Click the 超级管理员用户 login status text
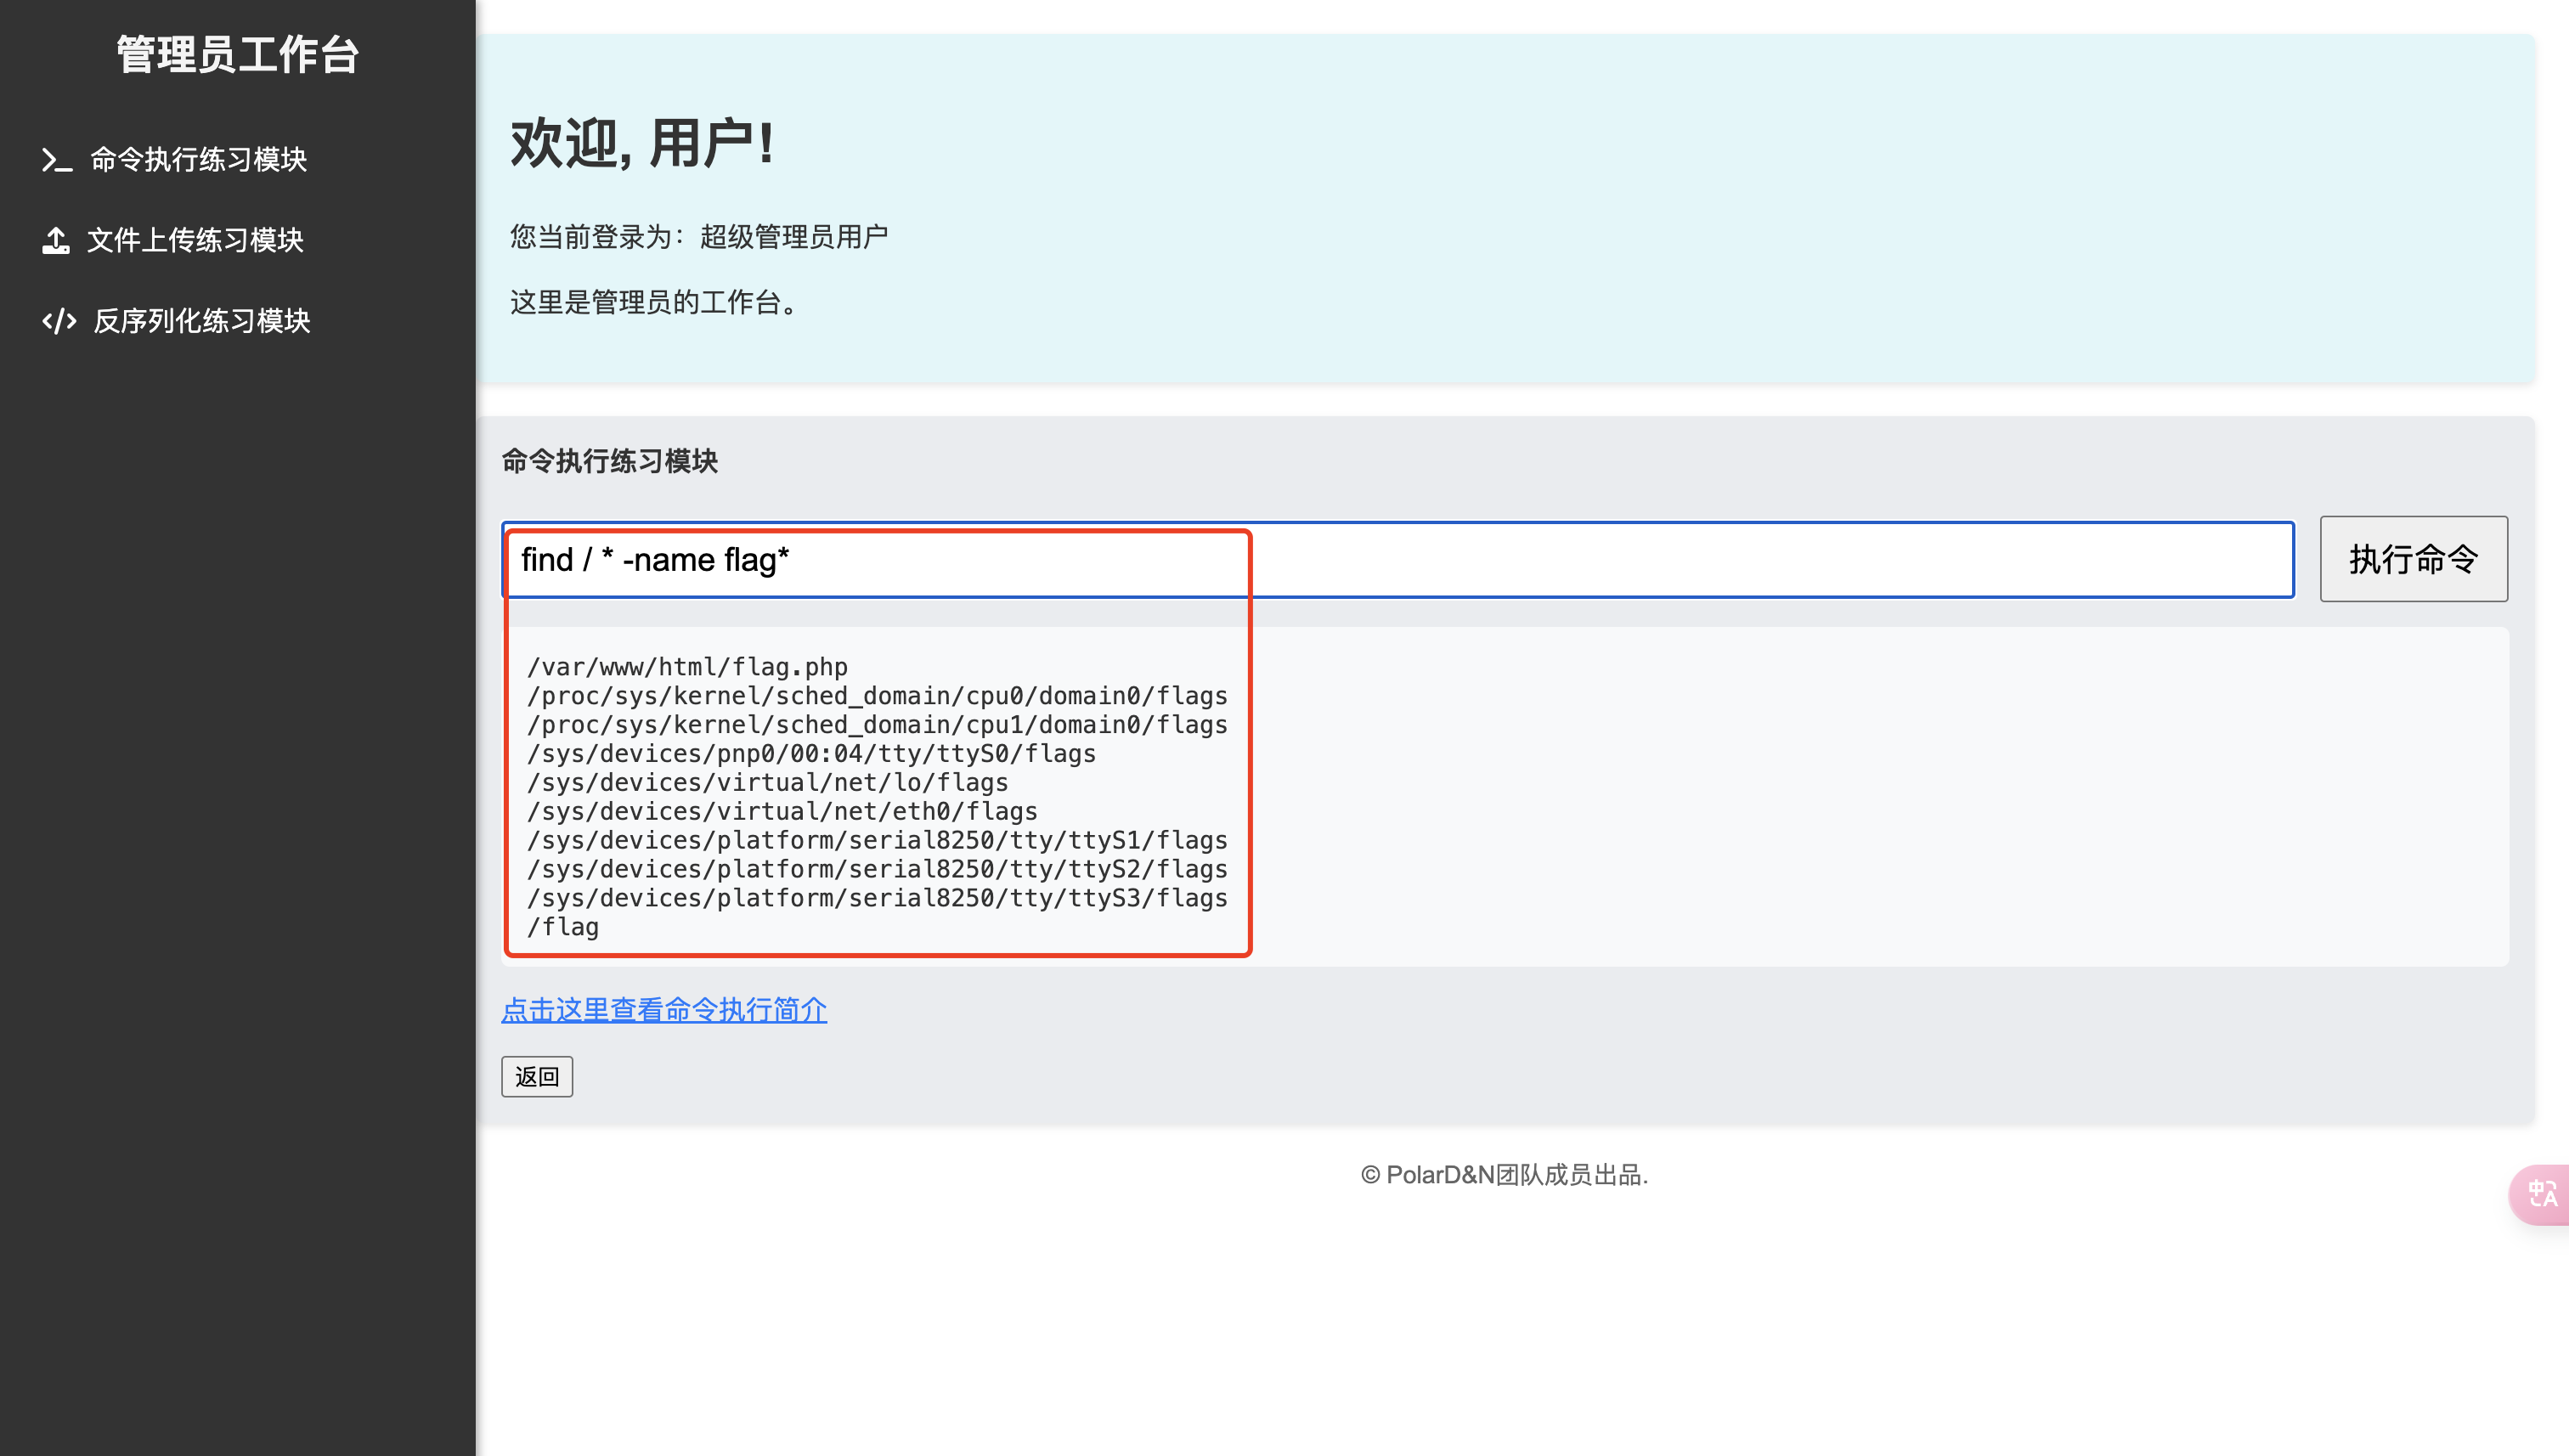Screen dimensions: 2569x1456 (x=793, y=237)
